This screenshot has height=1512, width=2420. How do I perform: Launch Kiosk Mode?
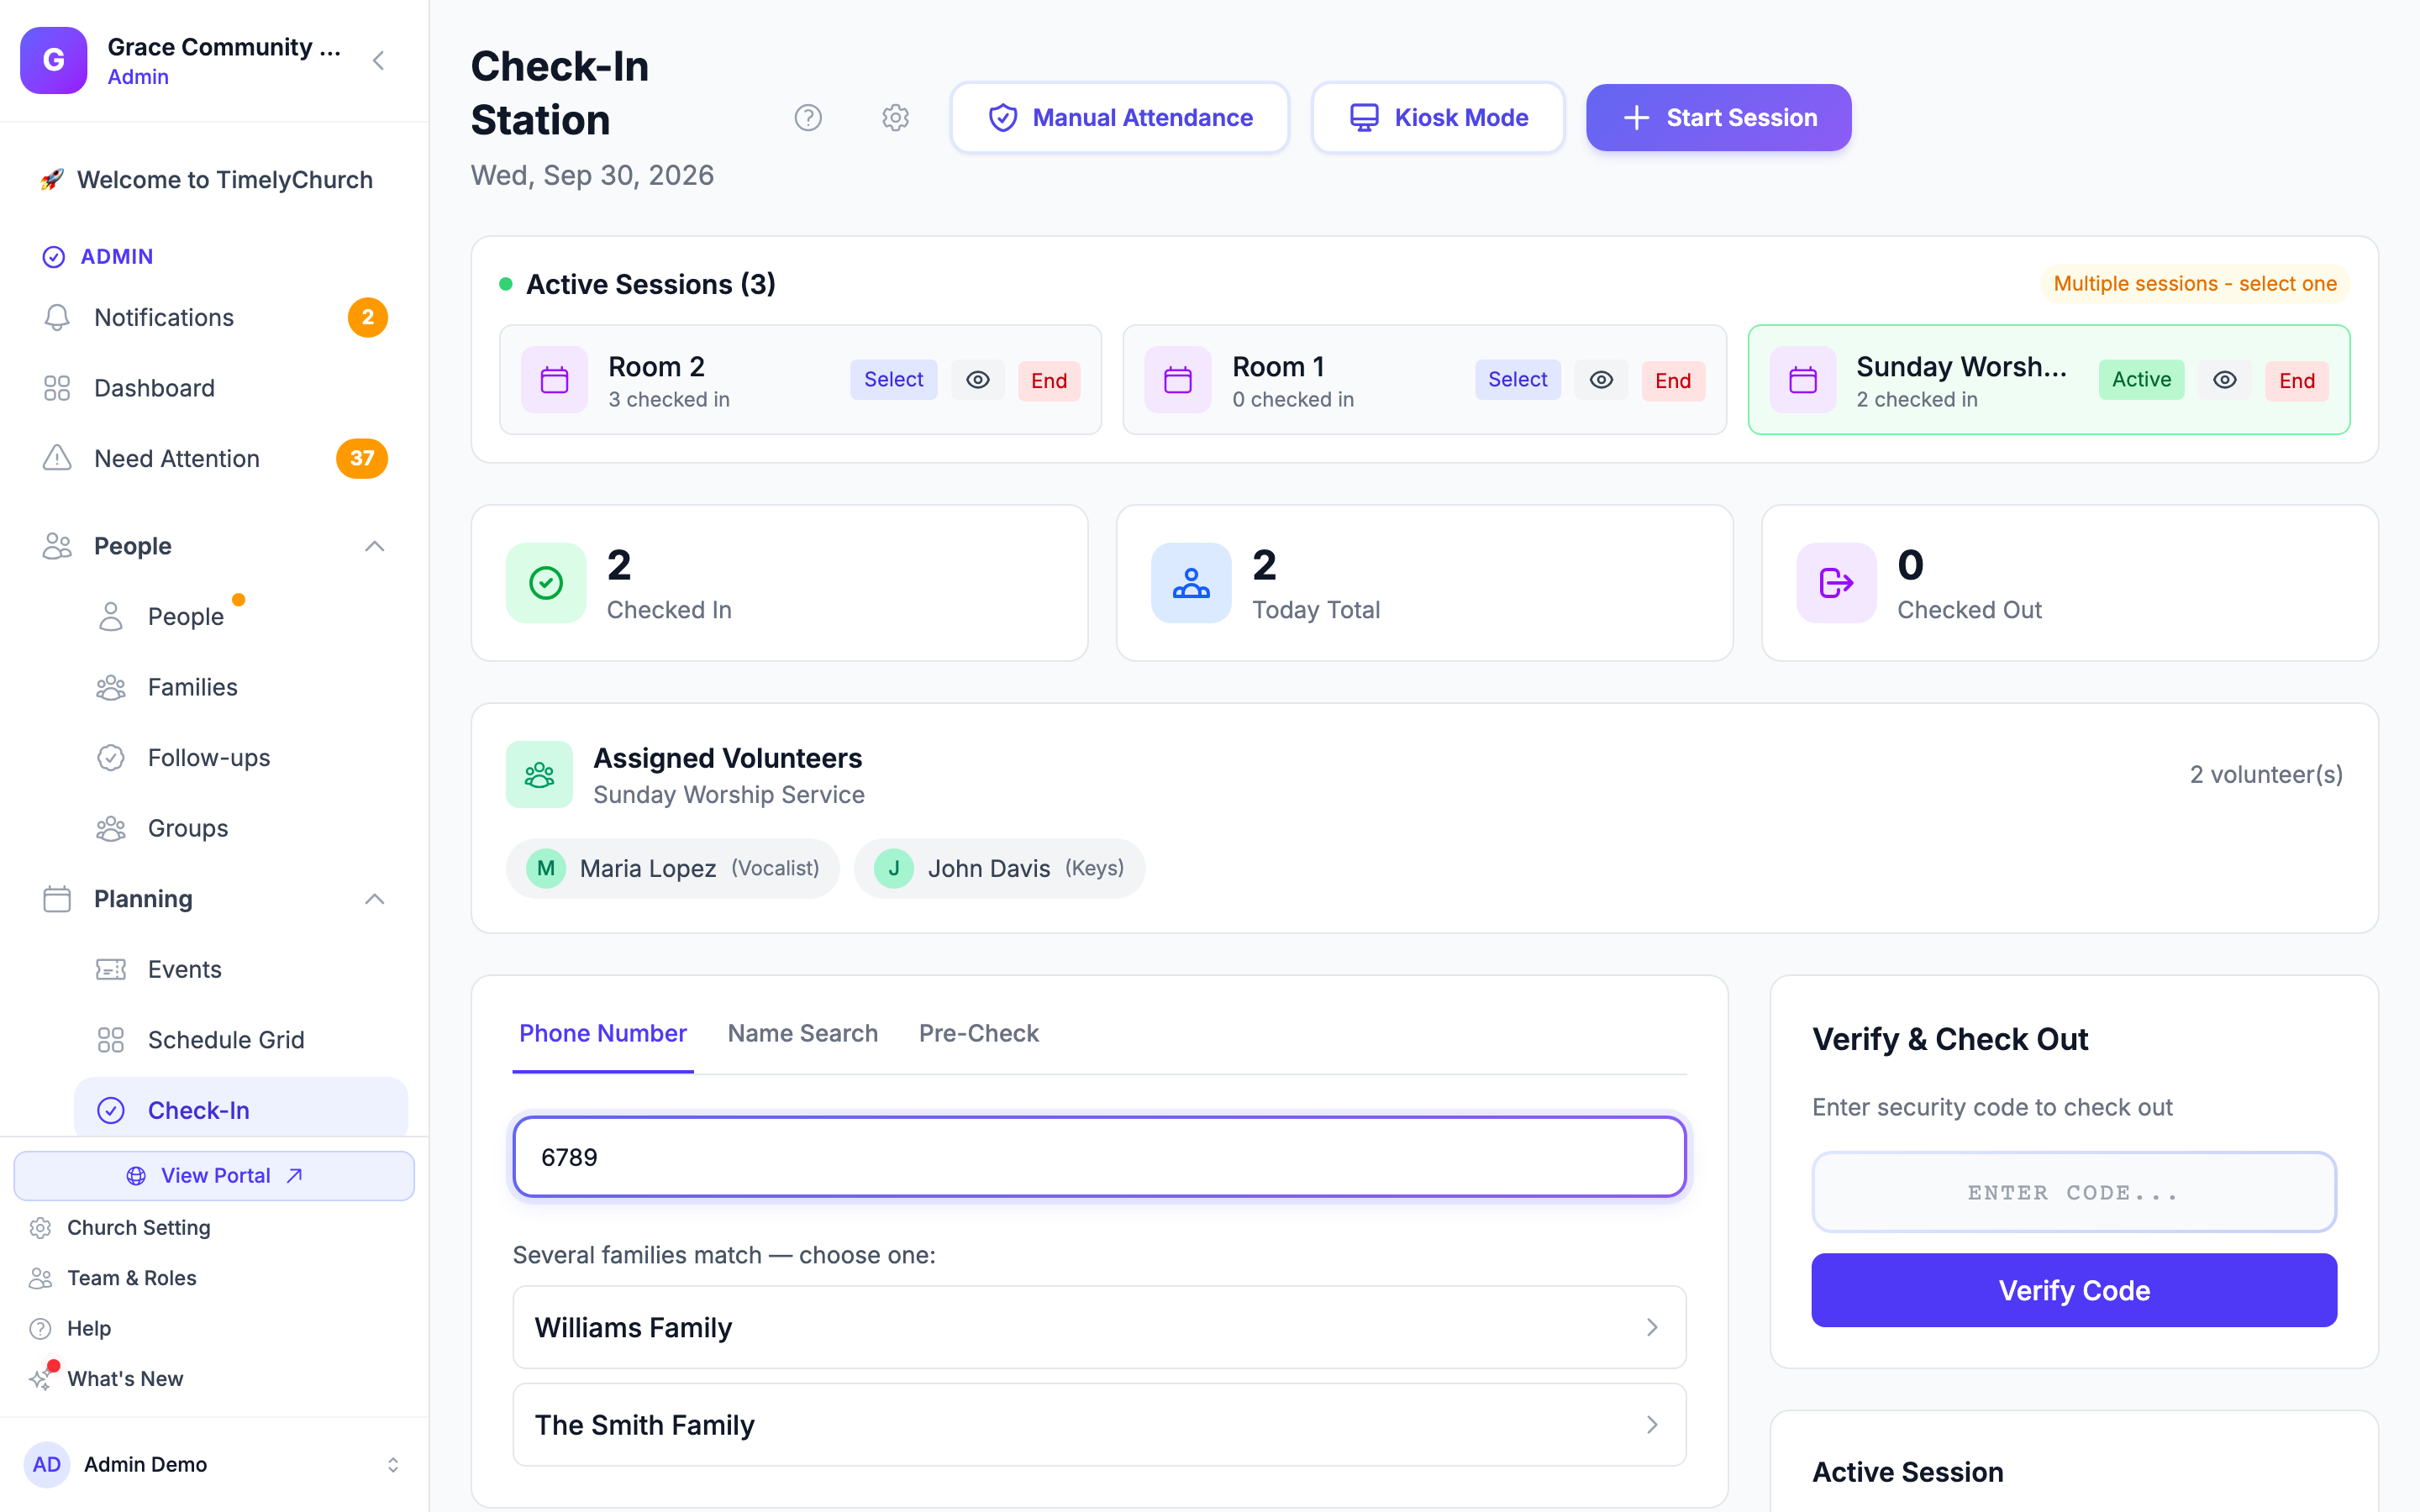[1438, 118]
